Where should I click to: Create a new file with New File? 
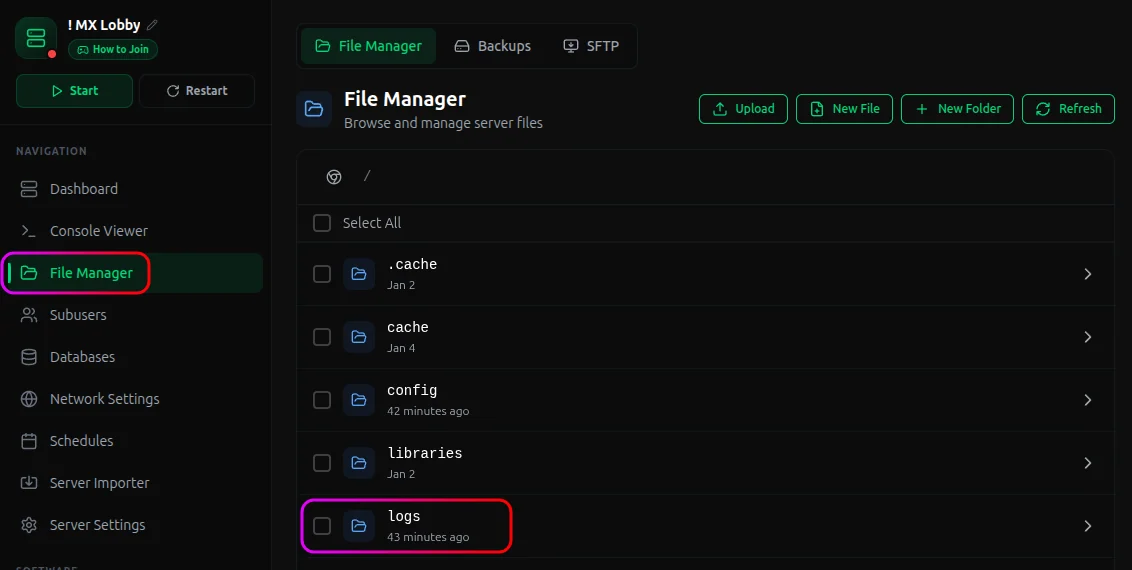(844, 109)
